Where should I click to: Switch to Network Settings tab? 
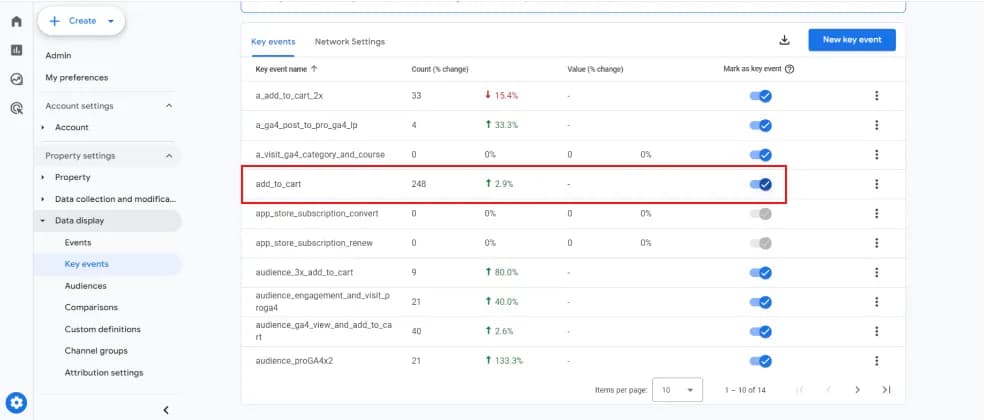[x=350, y=42]
